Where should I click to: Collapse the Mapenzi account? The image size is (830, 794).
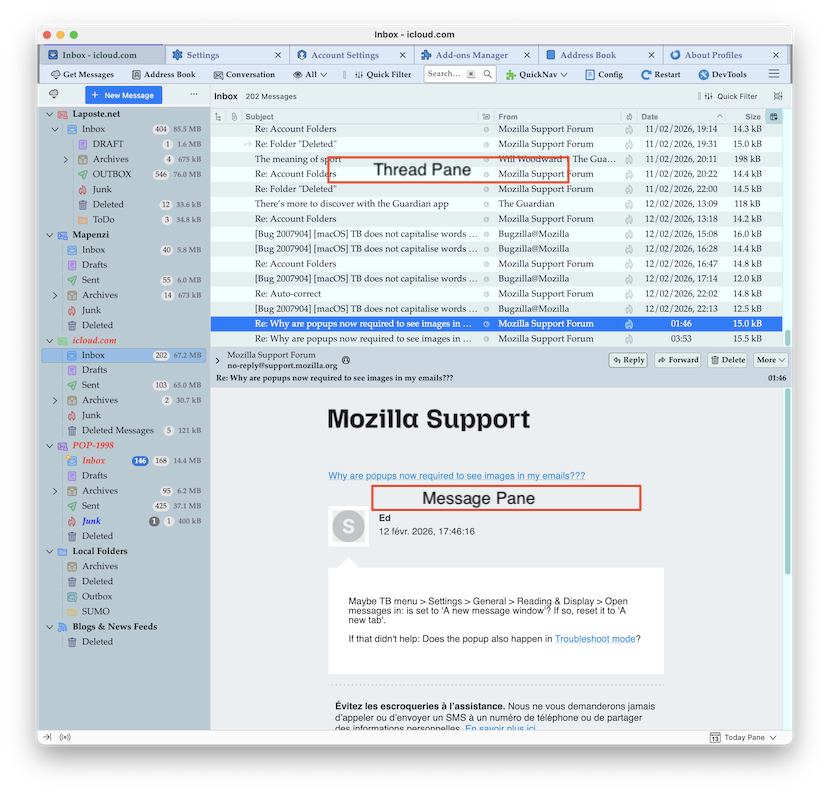point(50,235)
